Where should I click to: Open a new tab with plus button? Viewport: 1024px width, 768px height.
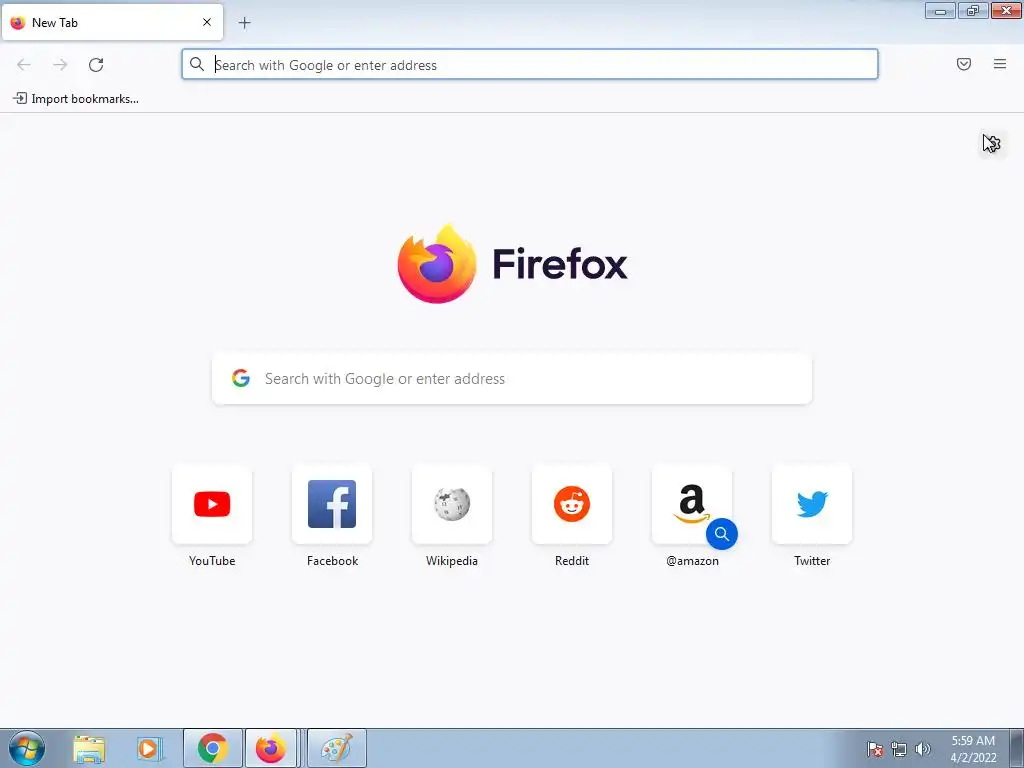[x=244, y=23]
